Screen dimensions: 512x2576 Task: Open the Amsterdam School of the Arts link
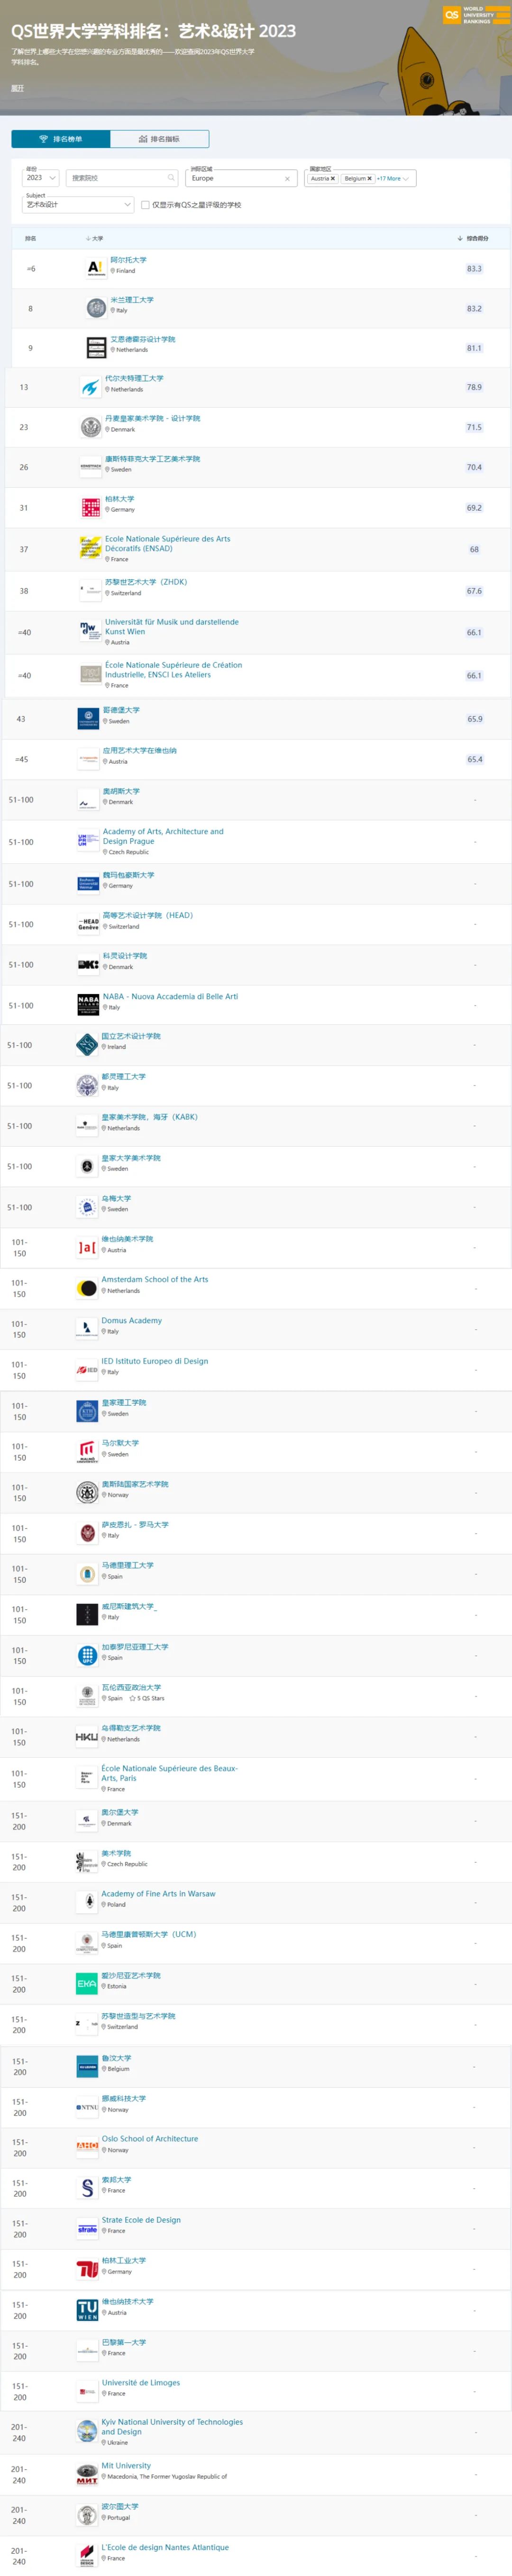(x=155, y=1280)
